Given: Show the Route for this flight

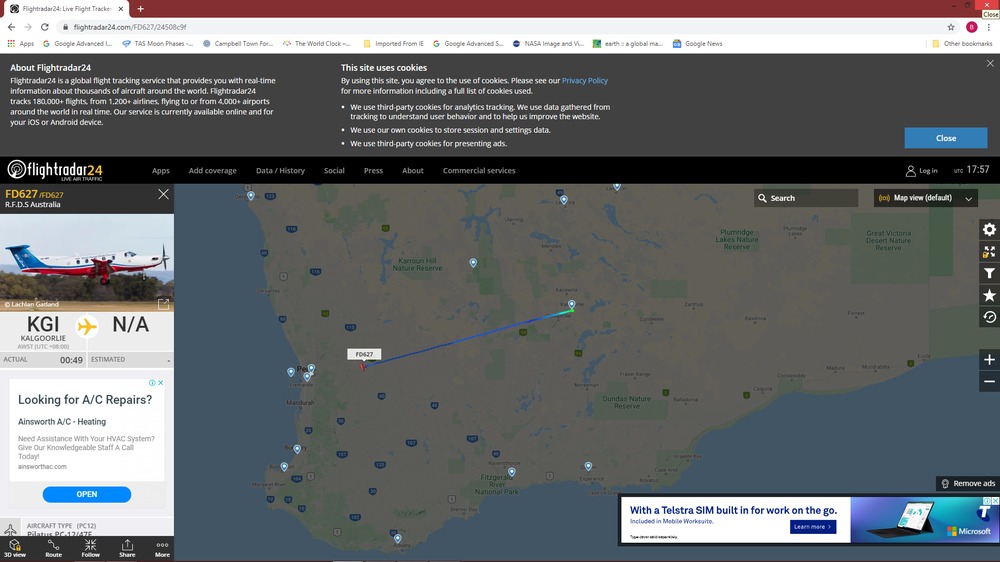Looking at the screenshot, I should pos(53,547).
